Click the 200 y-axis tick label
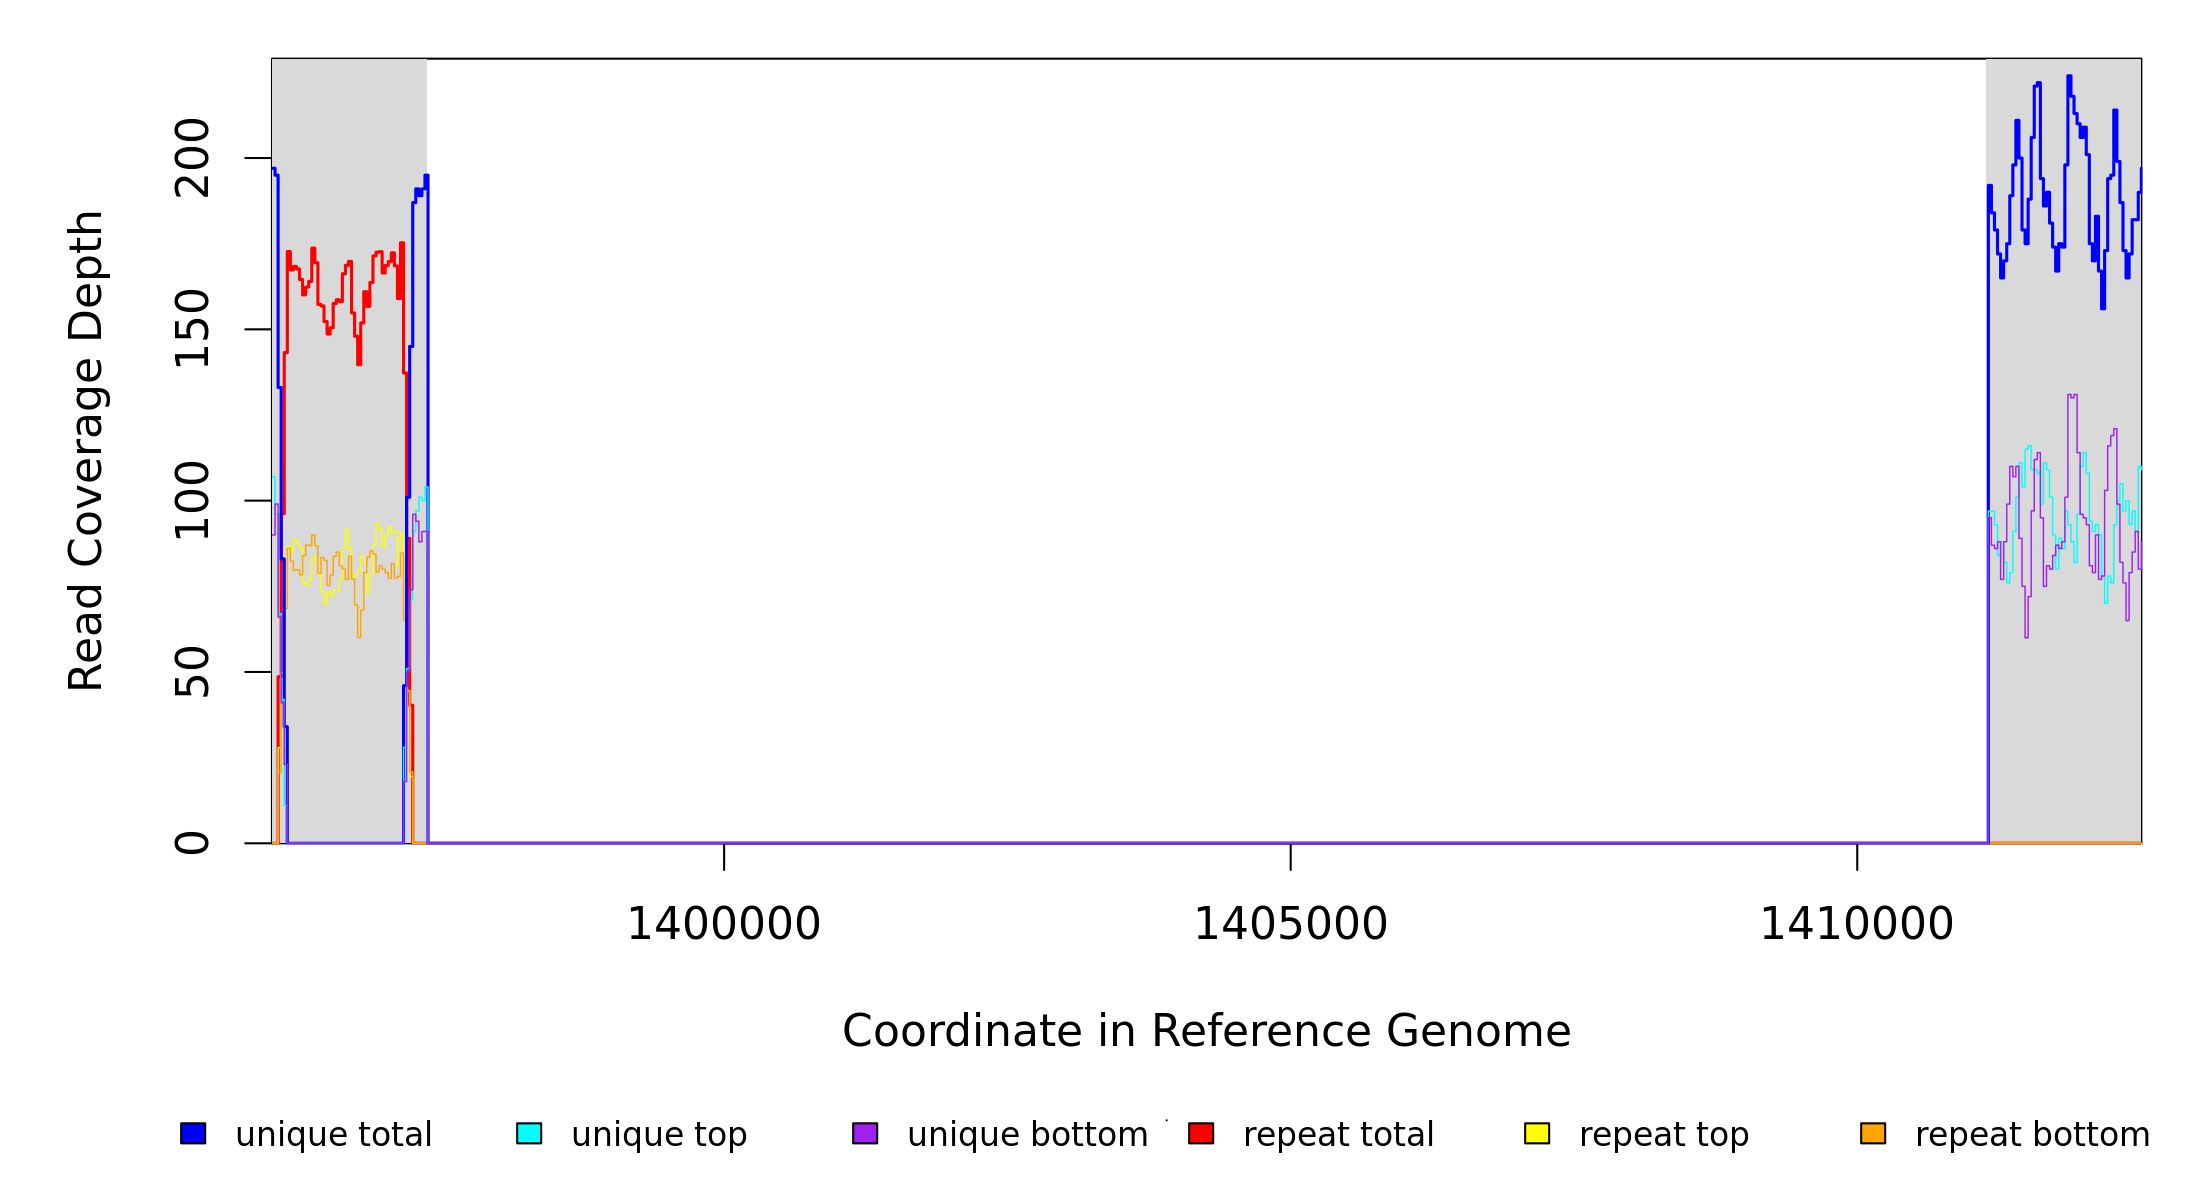 pos(192,158)
